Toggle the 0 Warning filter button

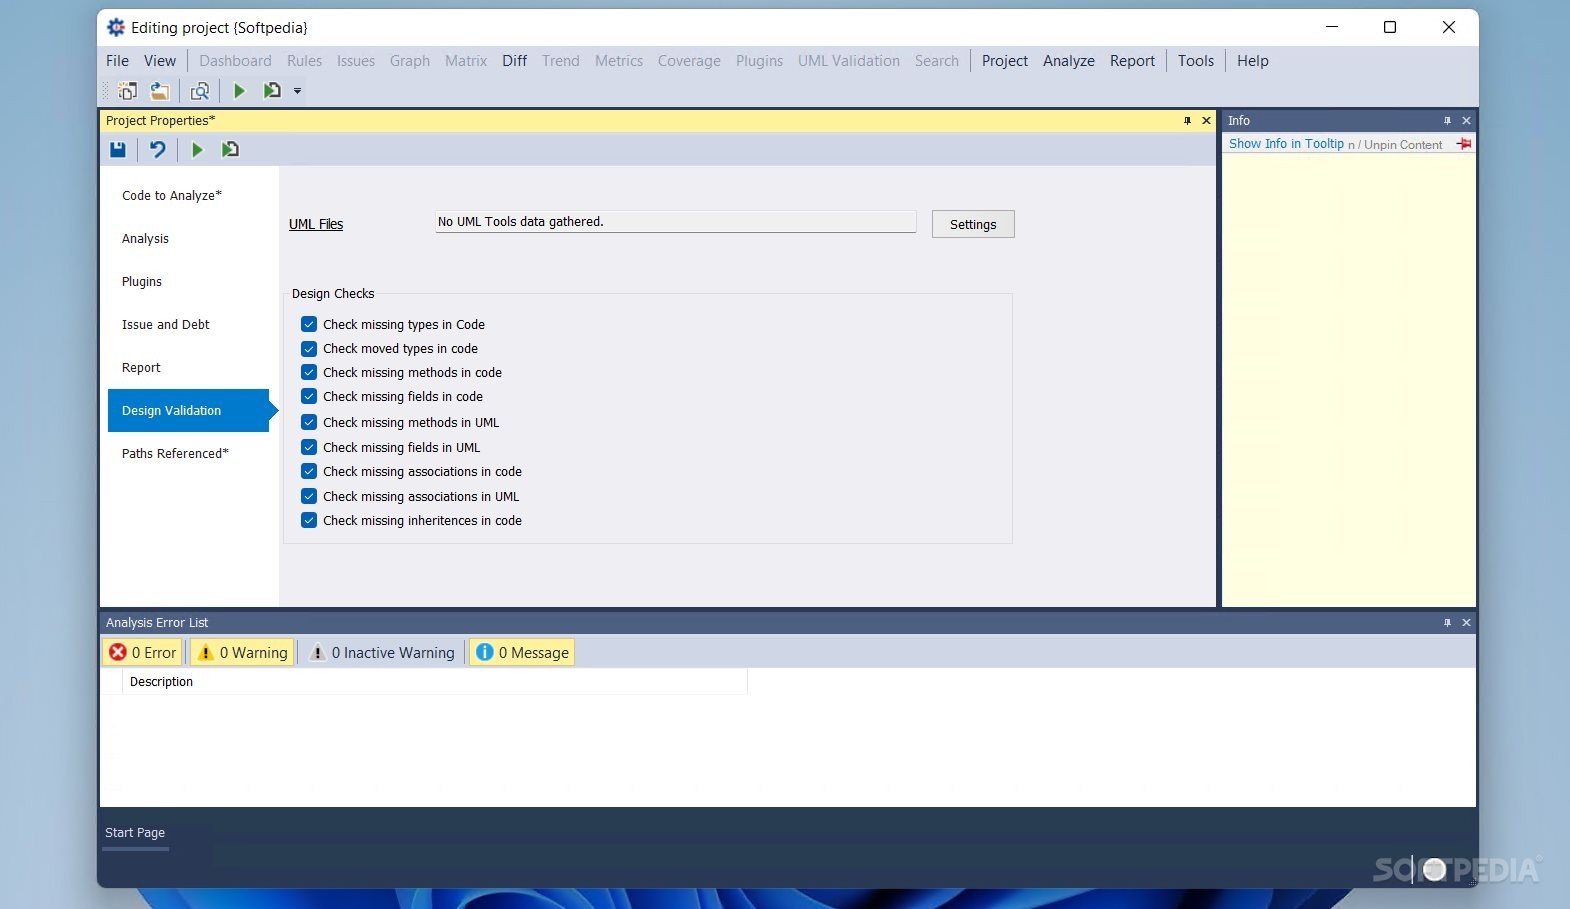click(x=243, y=652)
